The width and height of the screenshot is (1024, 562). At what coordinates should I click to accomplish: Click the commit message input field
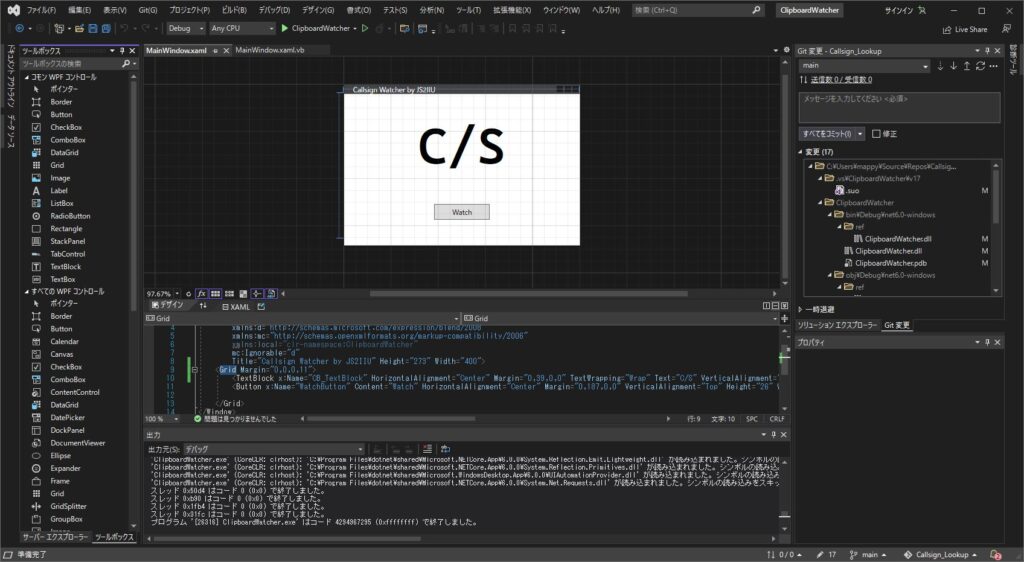898,107
